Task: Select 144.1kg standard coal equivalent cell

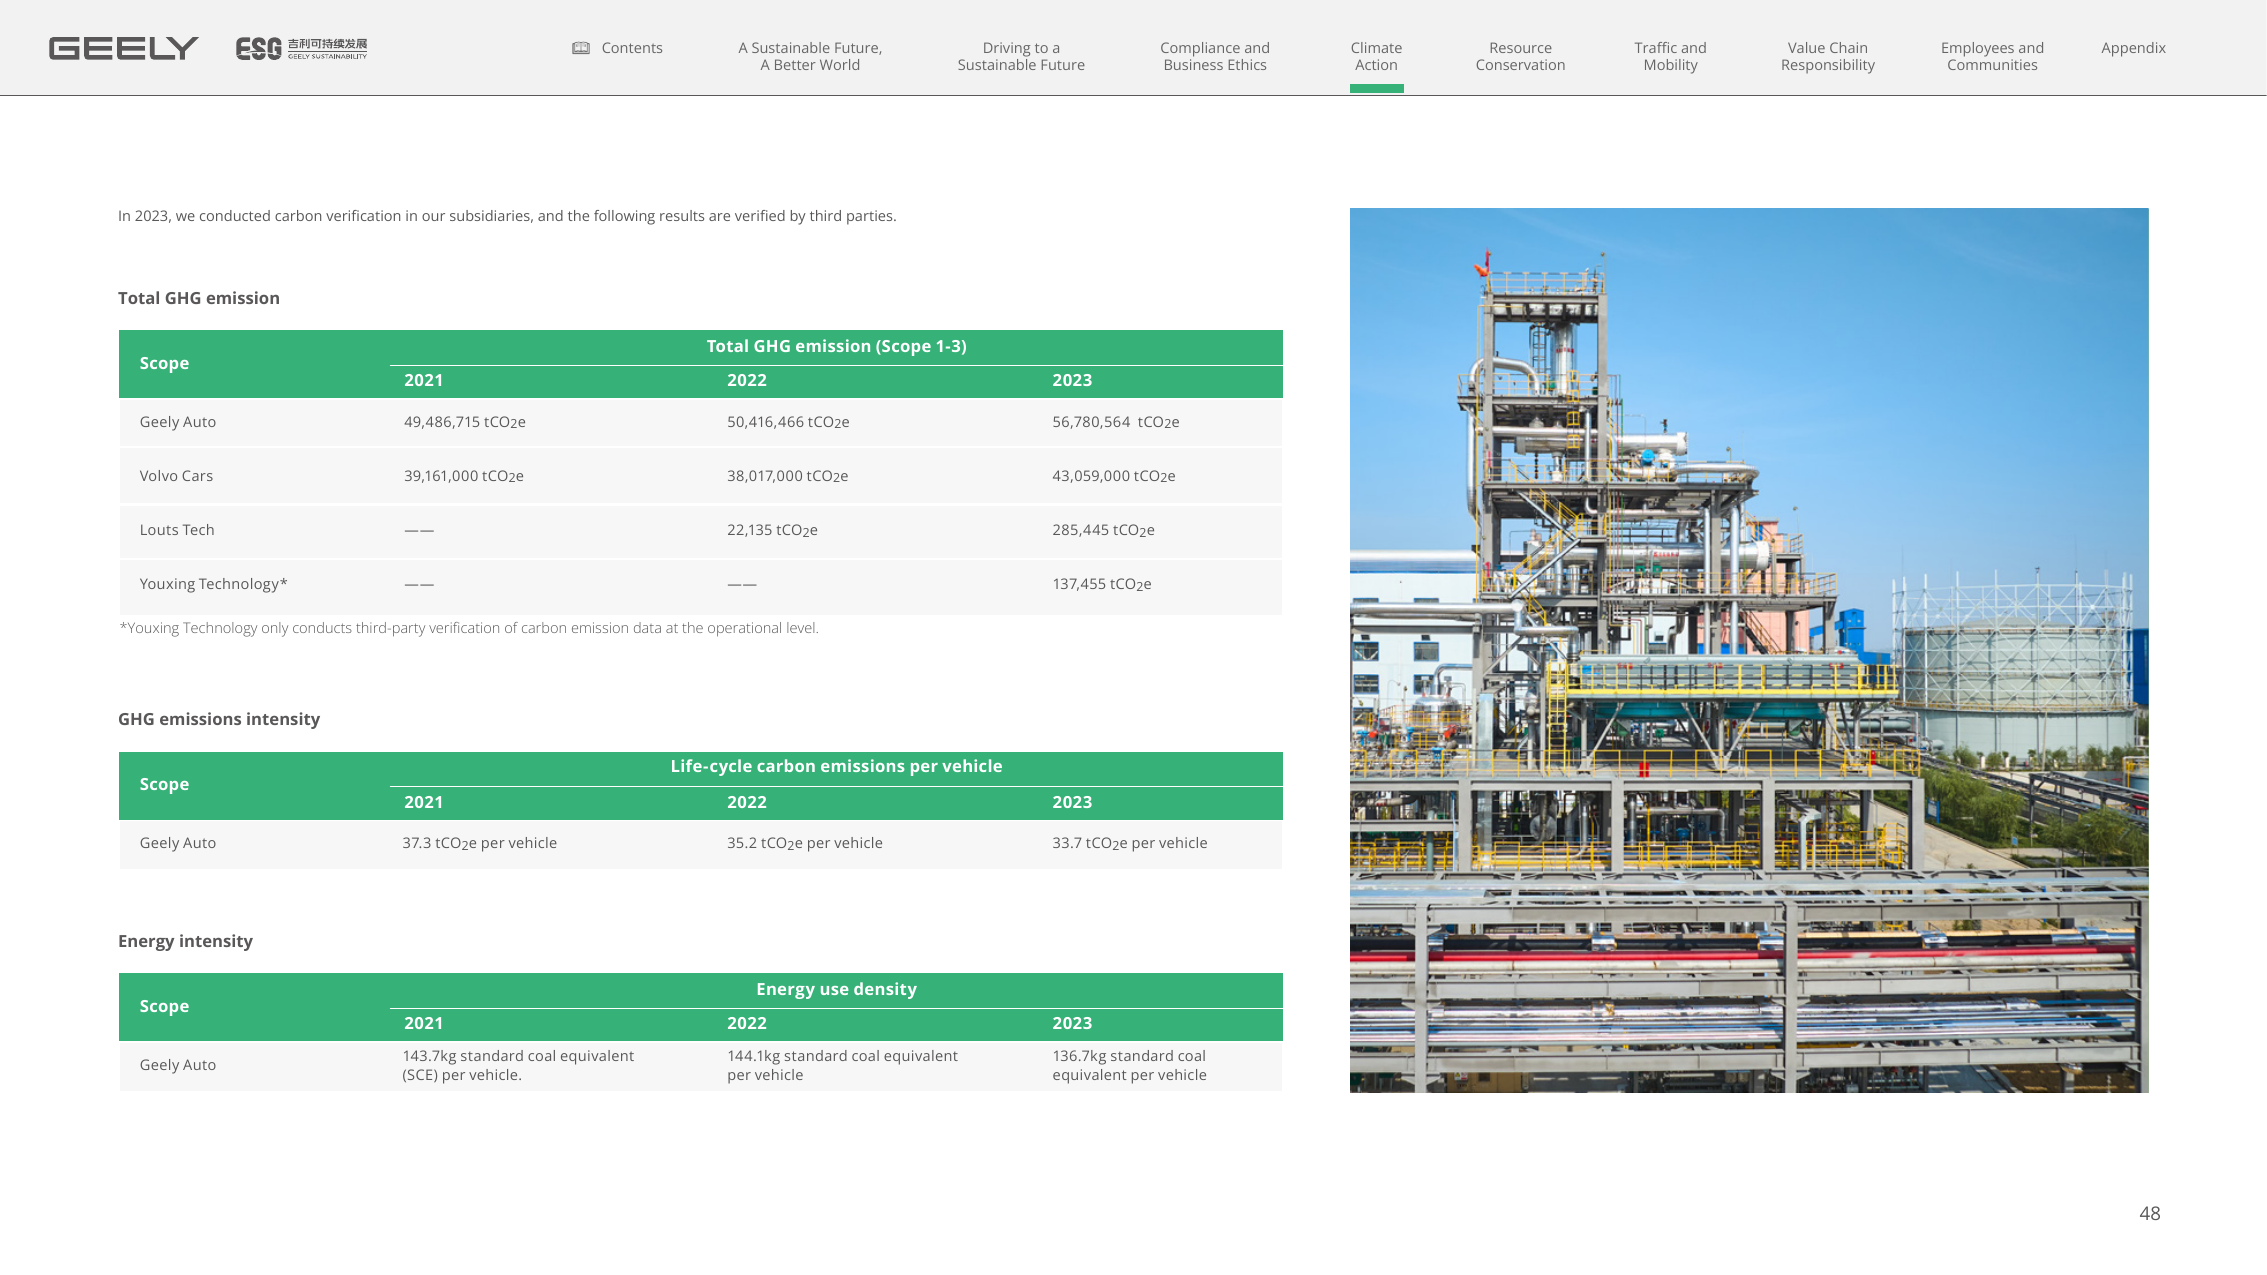Action: (842, 1065)
